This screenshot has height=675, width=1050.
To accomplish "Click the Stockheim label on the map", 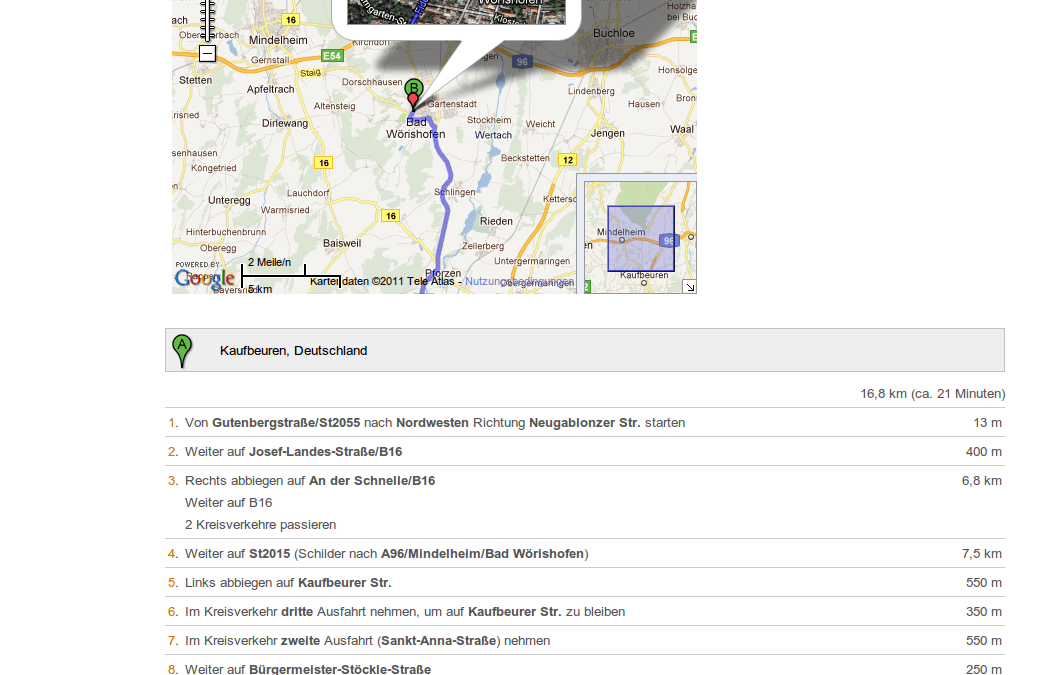I will (489, 120).
